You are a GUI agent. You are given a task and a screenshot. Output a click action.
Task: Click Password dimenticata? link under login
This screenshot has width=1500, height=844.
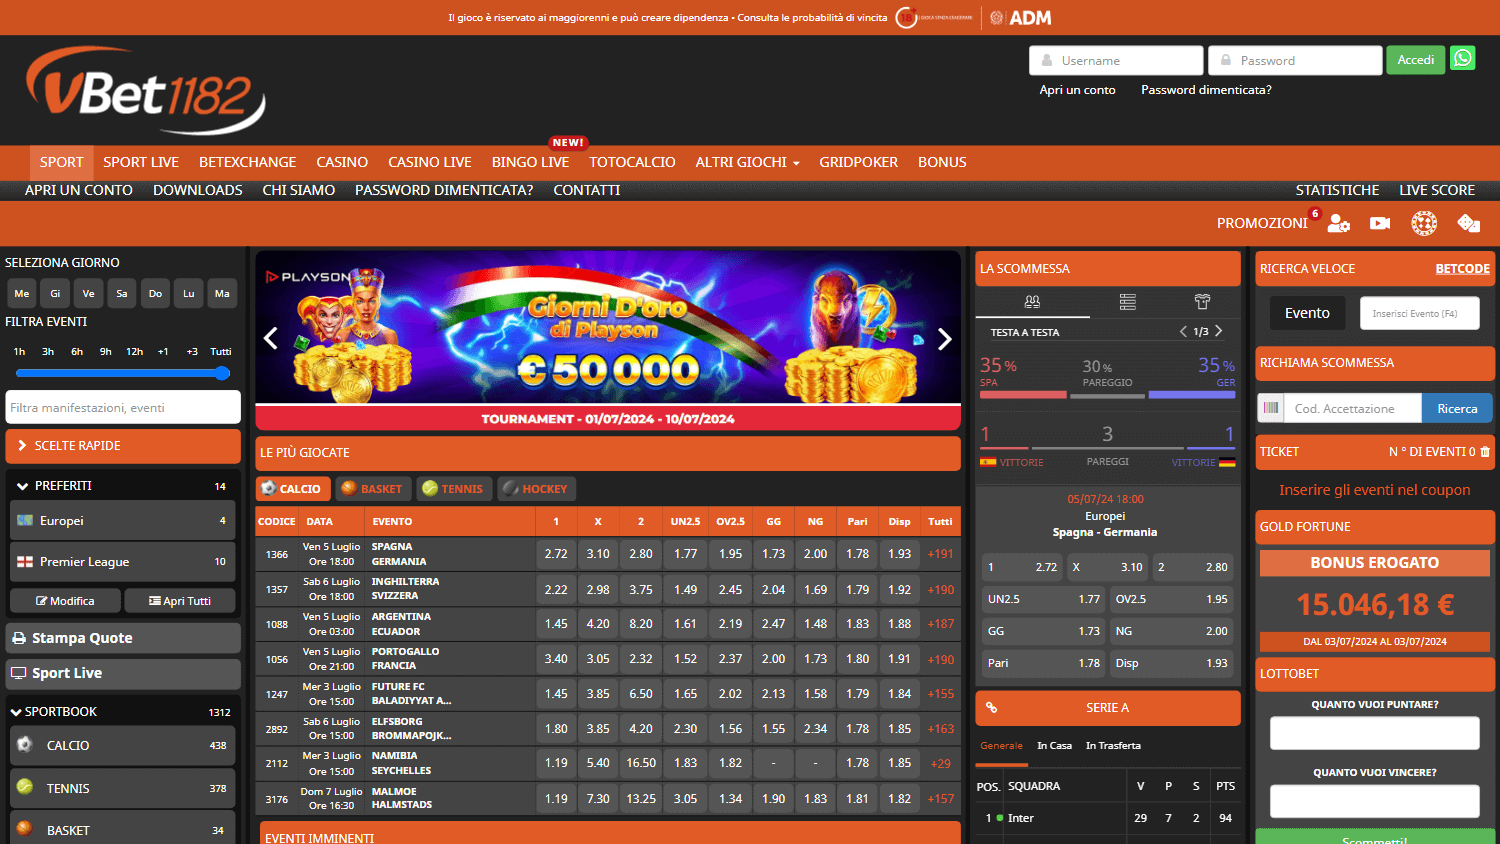1206,90
